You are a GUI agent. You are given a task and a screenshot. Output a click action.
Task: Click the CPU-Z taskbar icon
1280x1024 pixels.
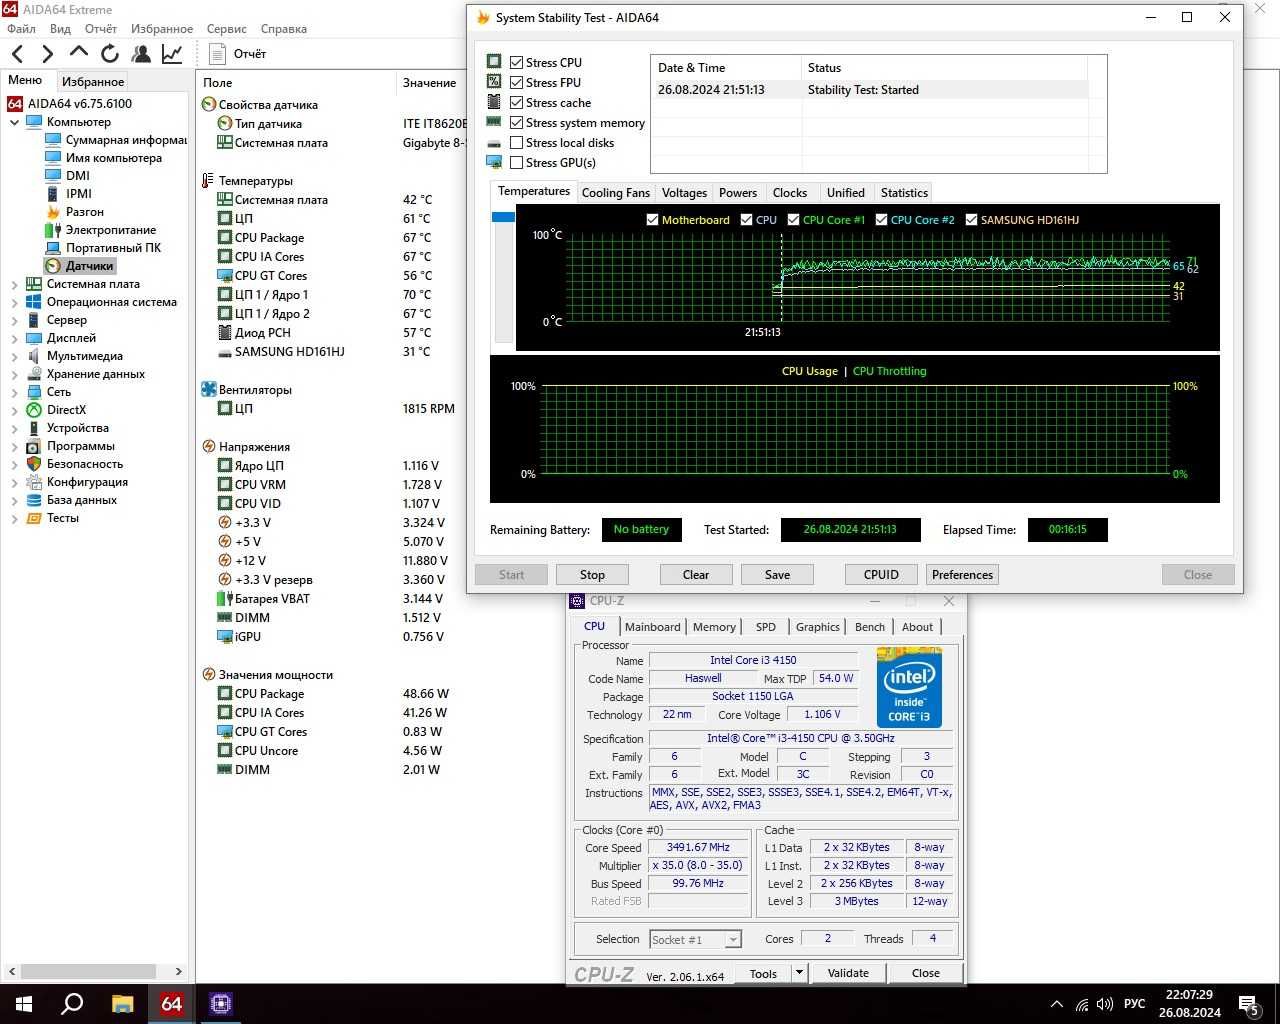[221, 1004]
